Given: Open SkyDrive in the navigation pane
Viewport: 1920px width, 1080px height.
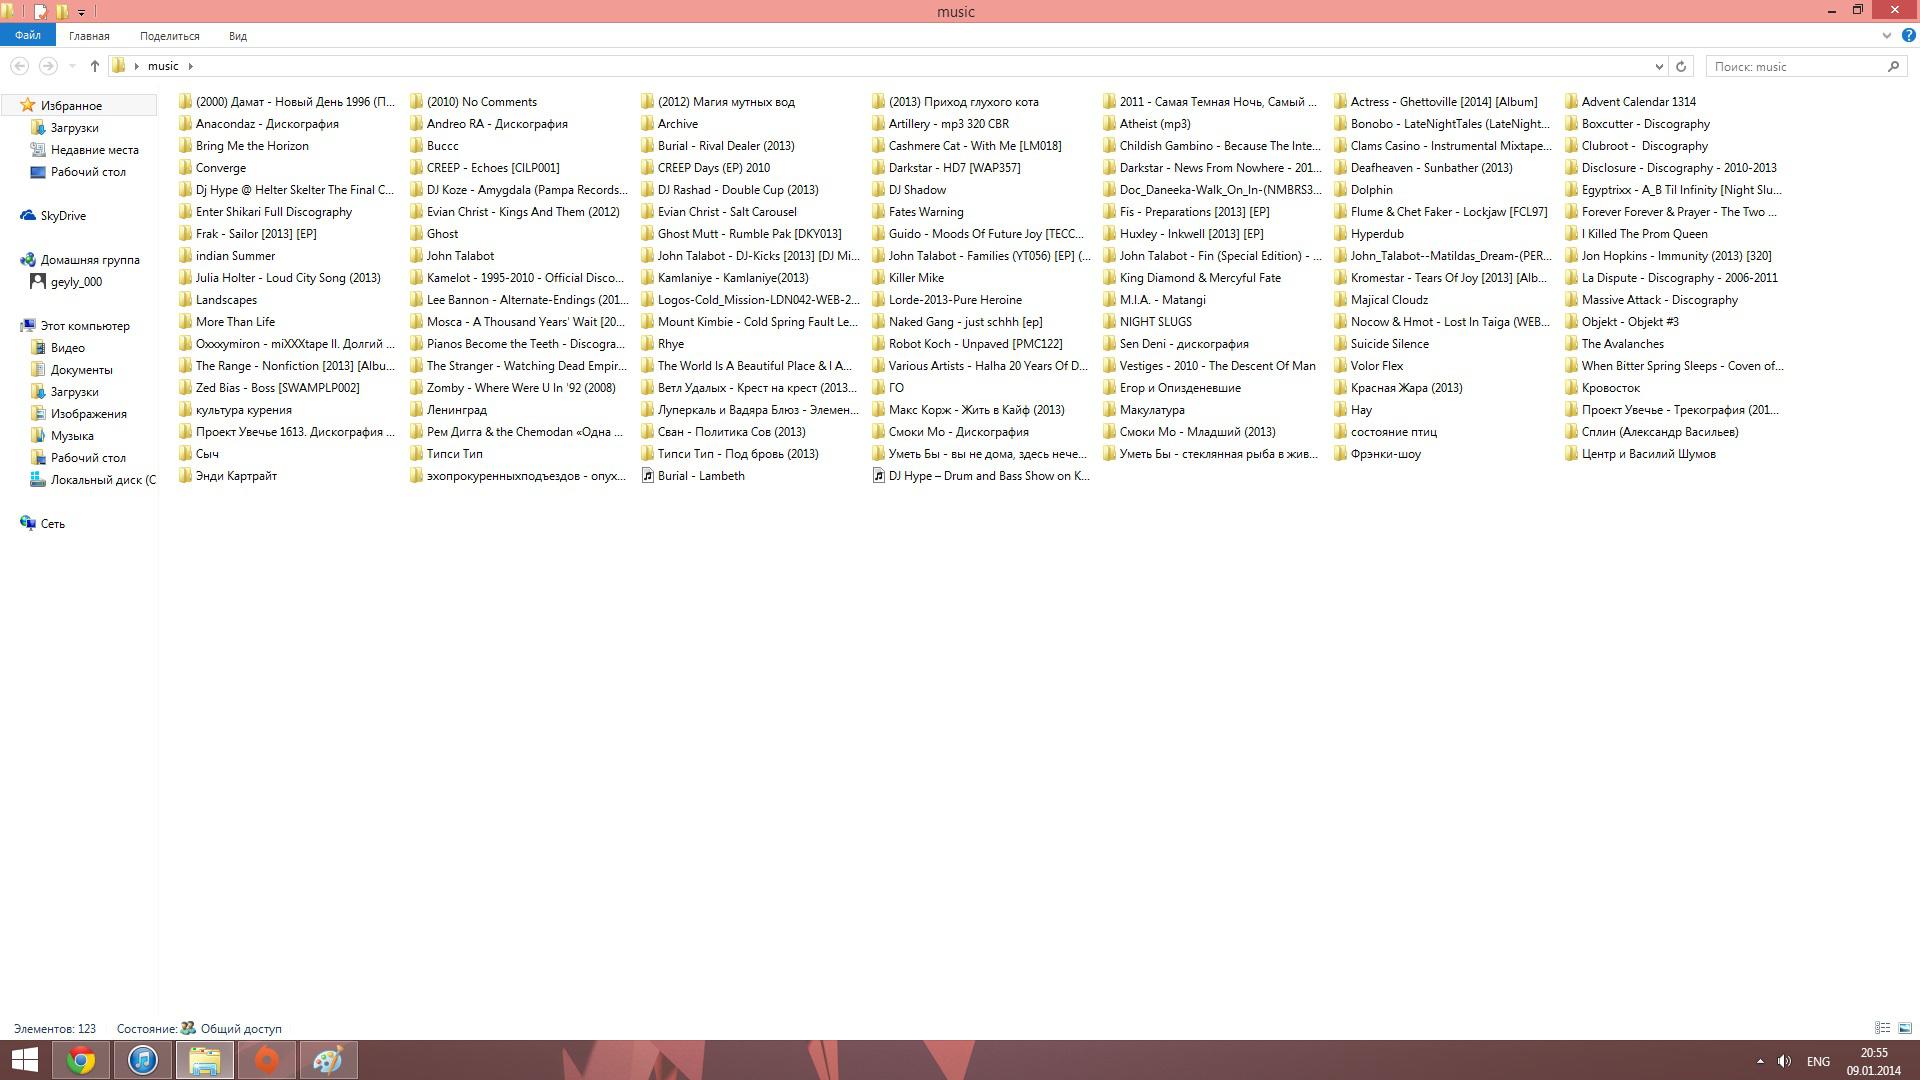Looking at the screenshot, I should point(52,216).
